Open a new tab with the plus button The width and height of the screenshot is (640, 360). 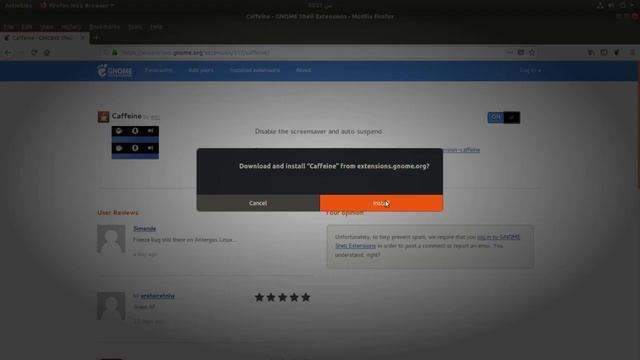(x=96, y=38)
